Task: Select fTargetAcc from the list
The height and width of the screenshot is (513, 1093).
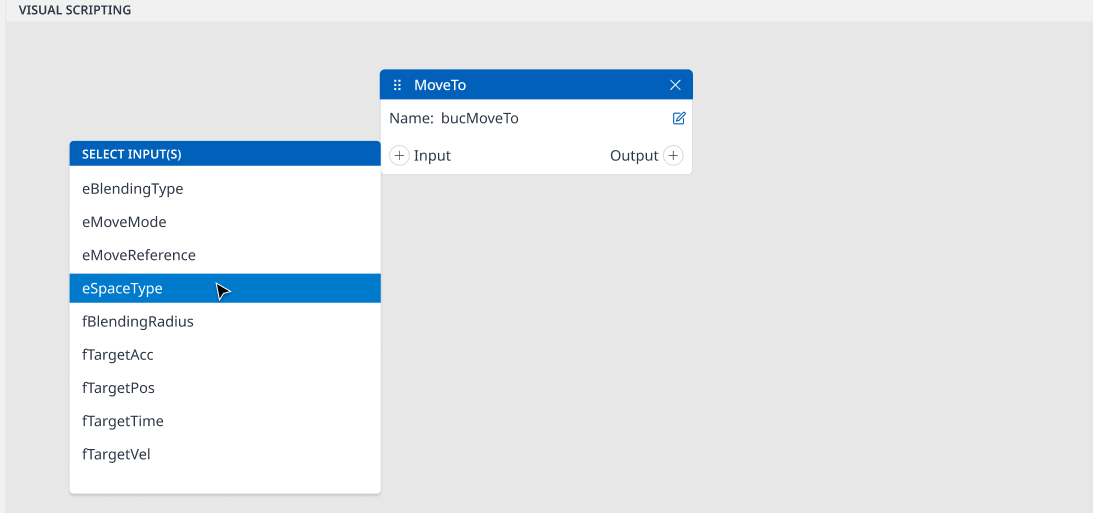Action: (225, 355)
